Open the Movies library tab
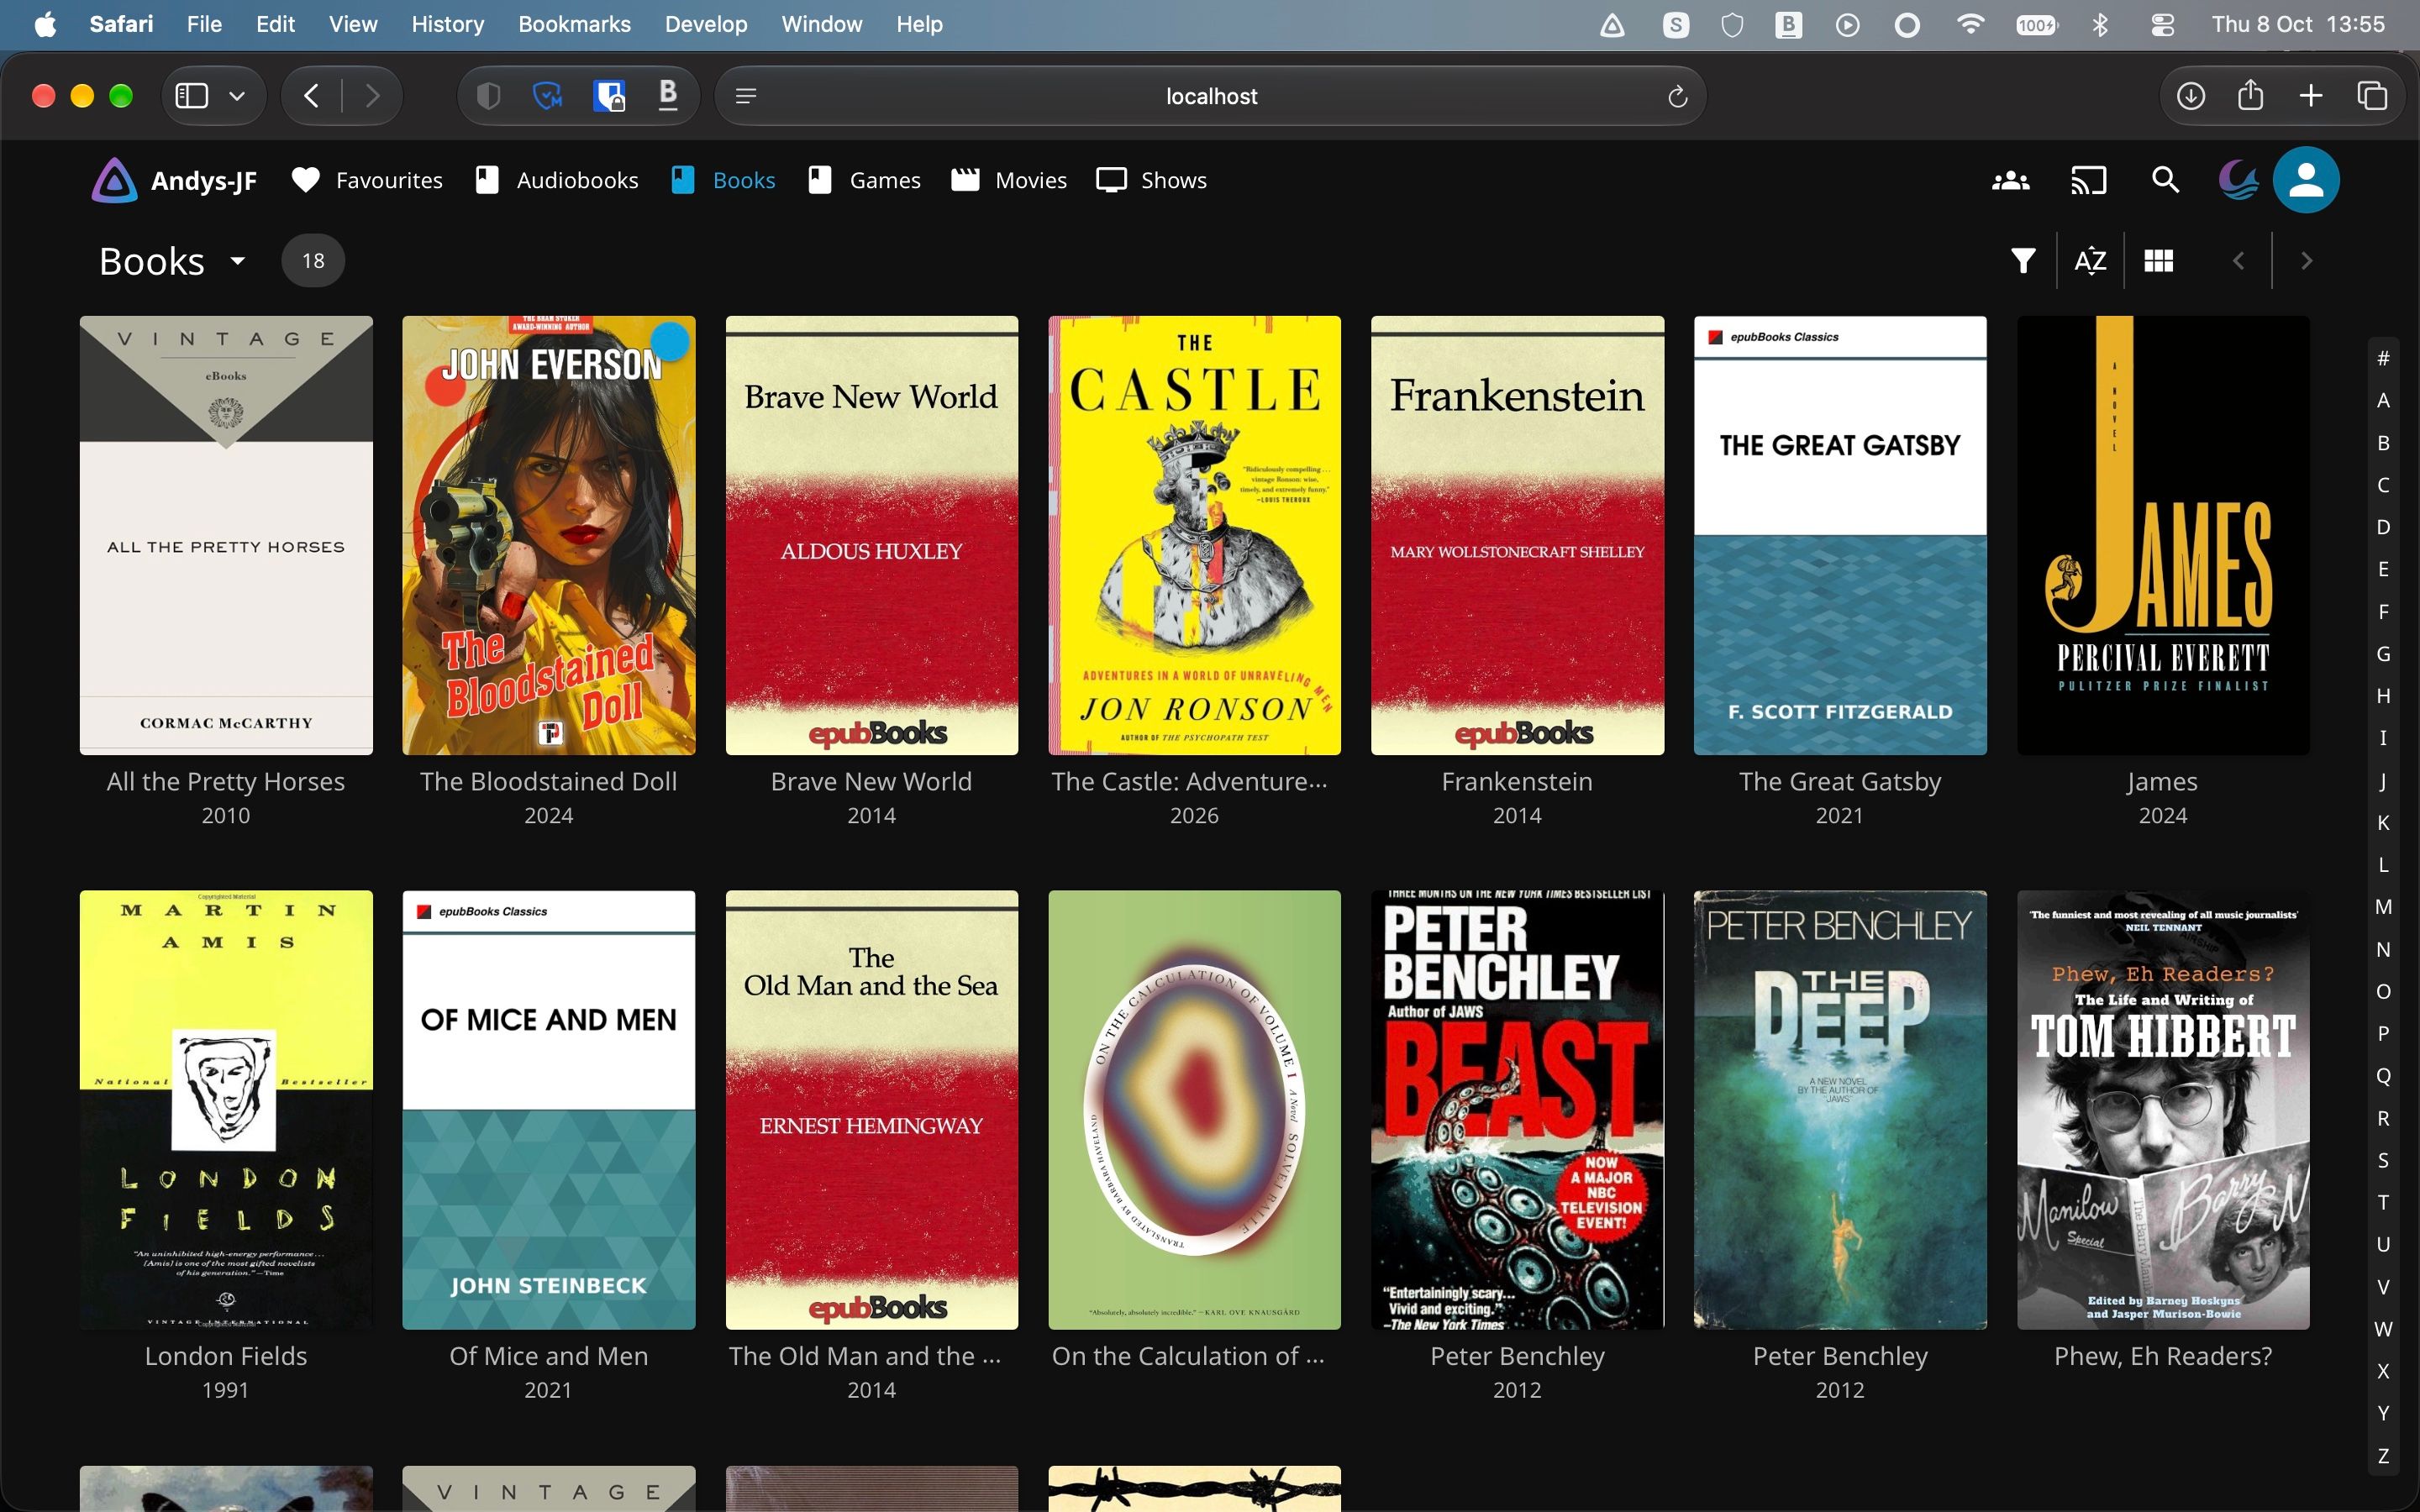Screen dimensions: 2420x1512 click(x=1008, y=180)
